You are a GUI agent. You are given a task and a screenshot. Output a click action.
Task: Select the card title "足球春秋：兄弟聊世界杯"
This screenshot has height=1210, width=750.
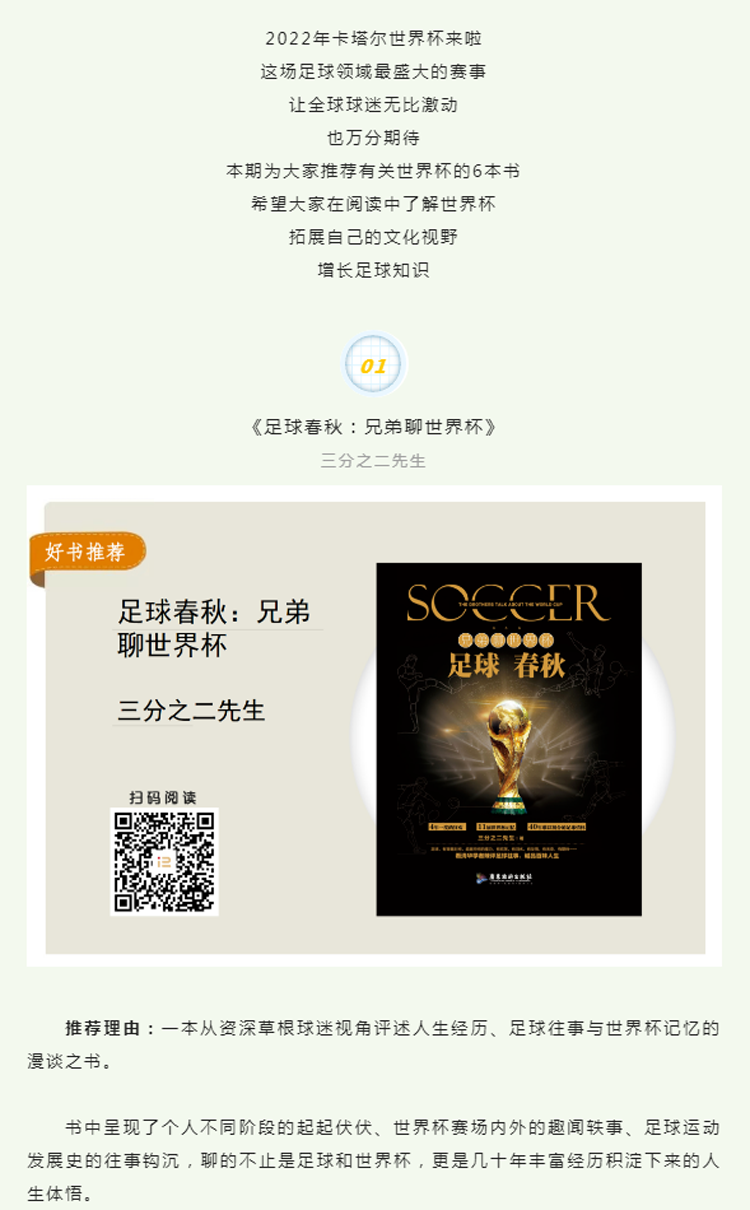[x=215, y=628]
